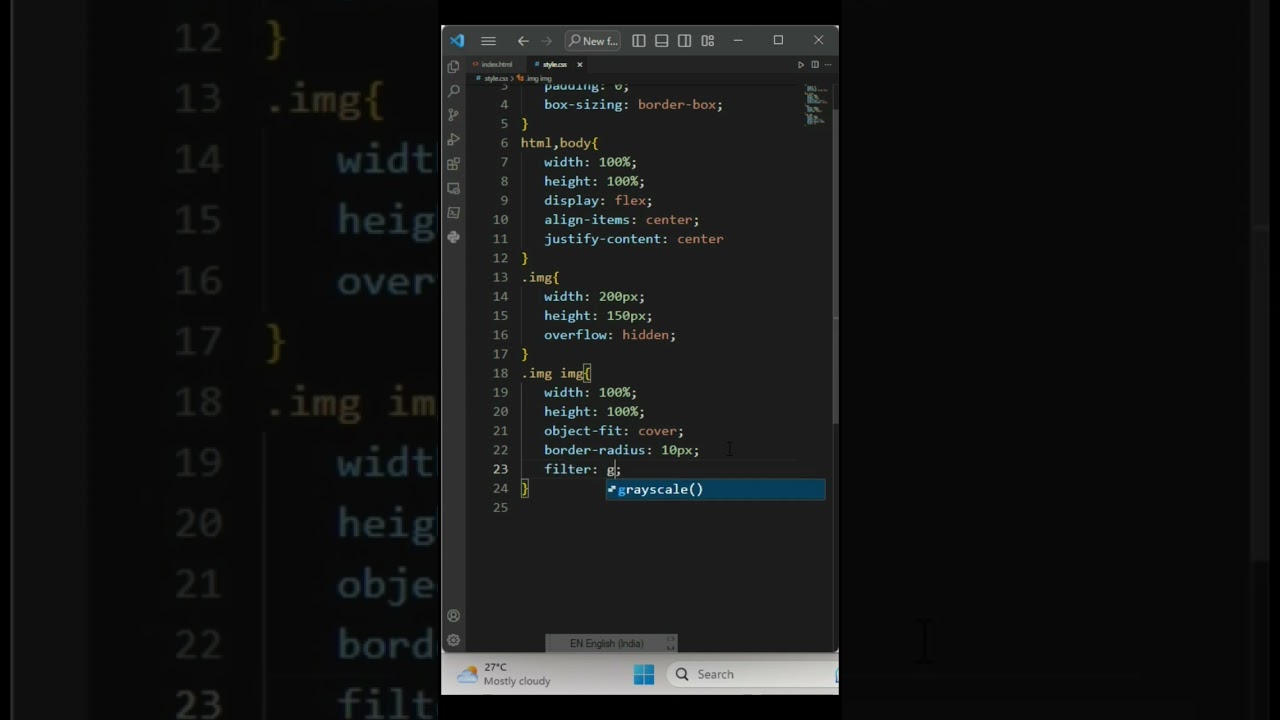Click the 'align-items: center;' line
This screenshot has width=1280, height=720.
click(x=621, y=219)
